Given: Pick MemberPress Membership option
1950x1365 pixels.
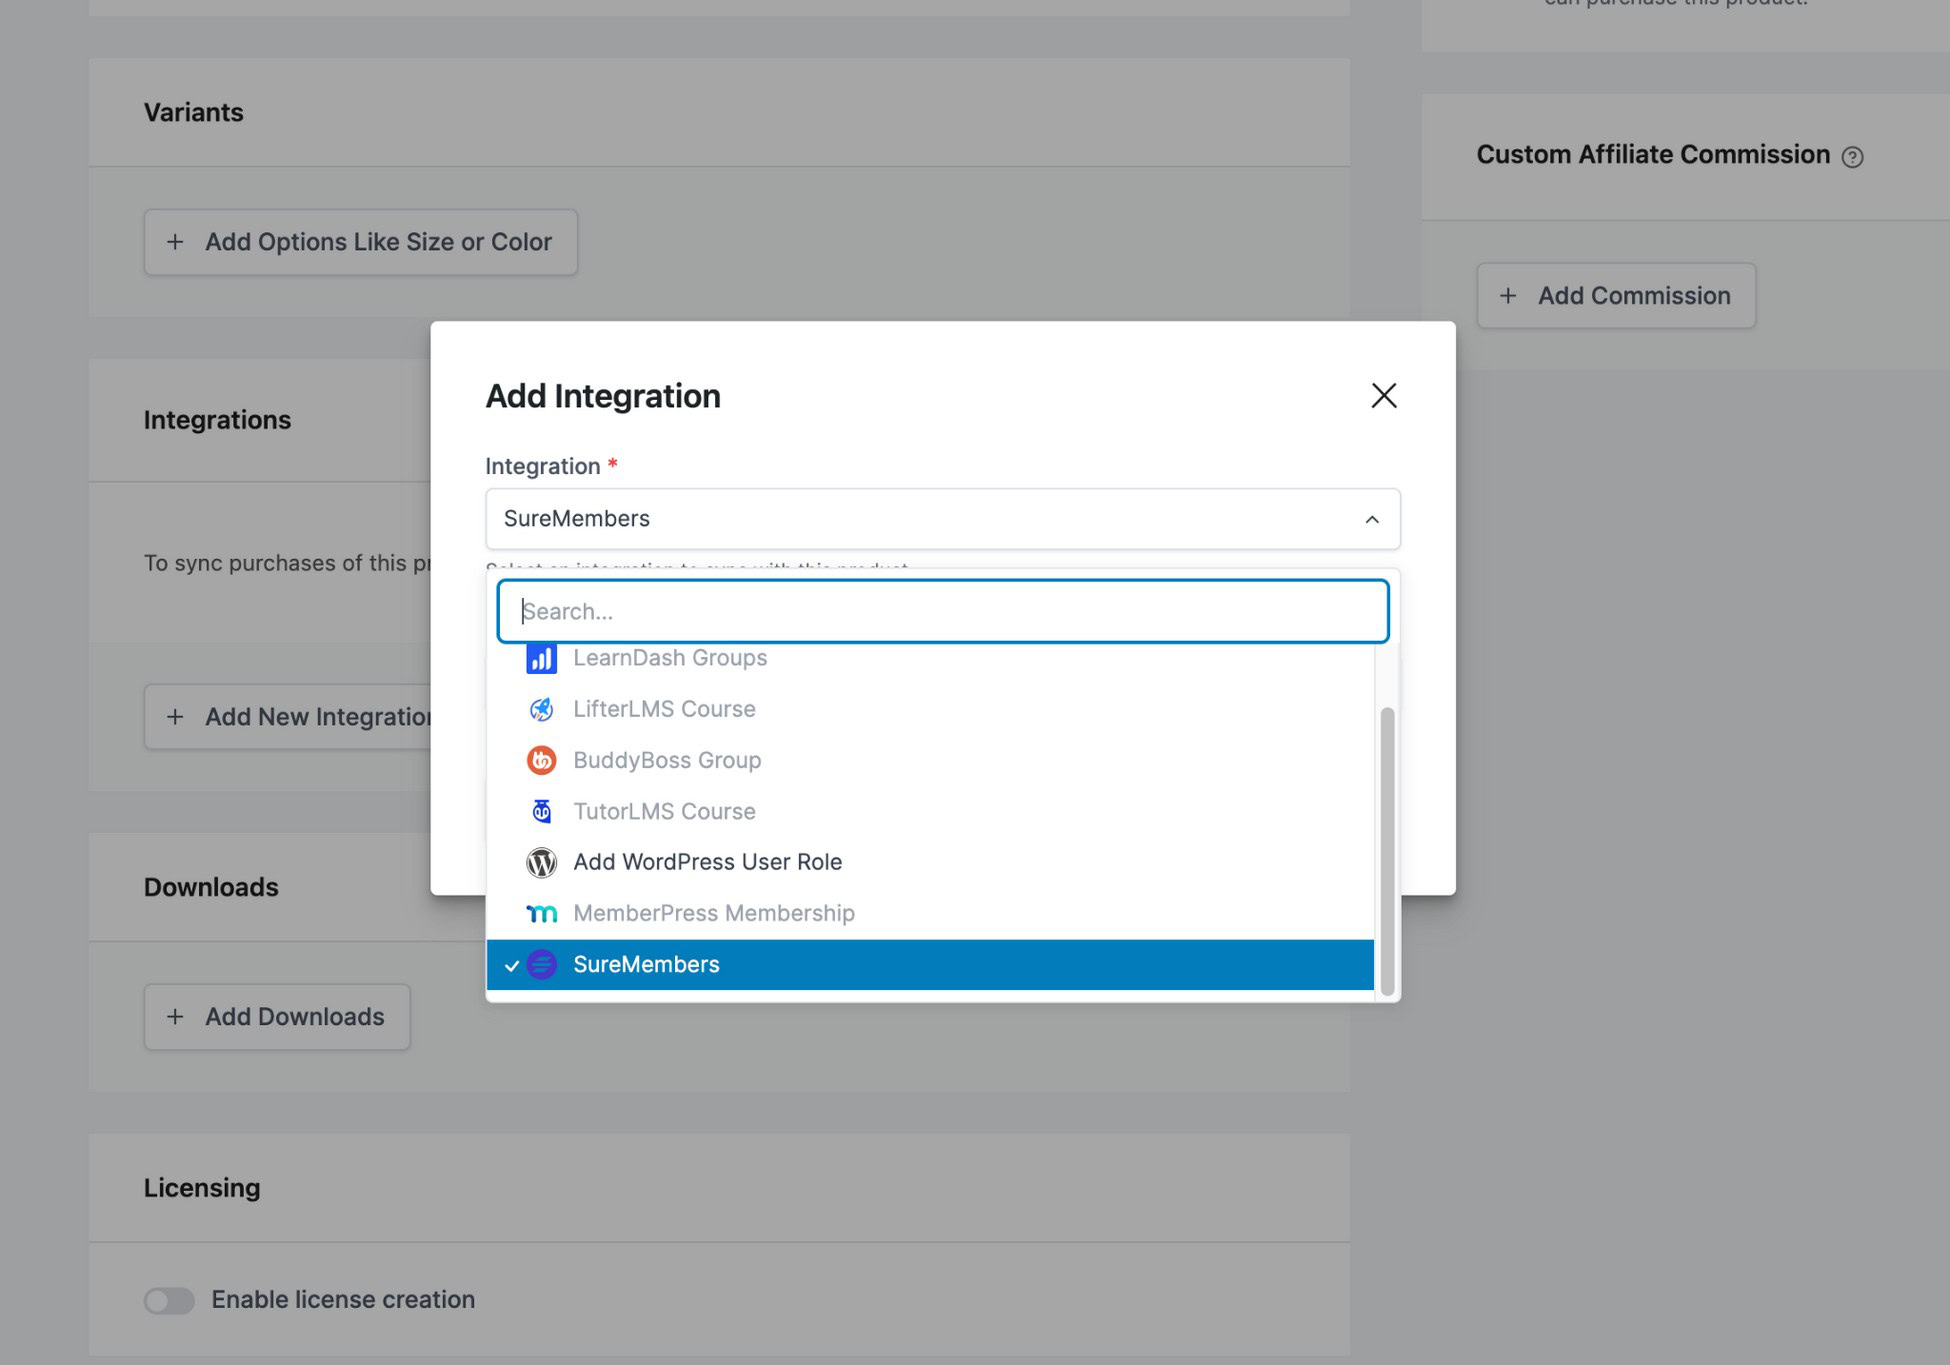Looking at the screenshot, I should coord(930,913).
